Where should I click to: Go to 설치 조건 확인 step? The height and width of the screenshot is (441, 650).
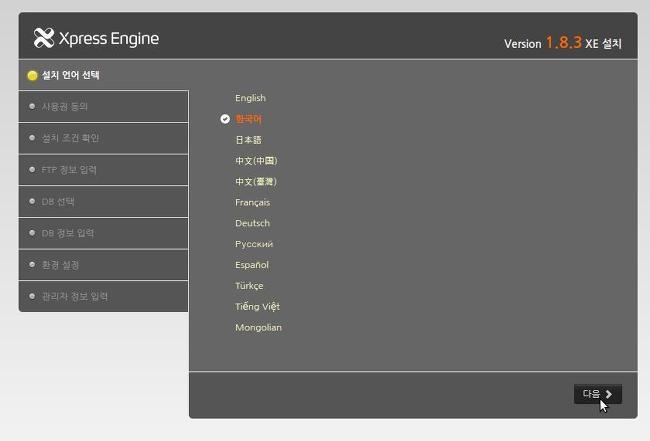104,138
